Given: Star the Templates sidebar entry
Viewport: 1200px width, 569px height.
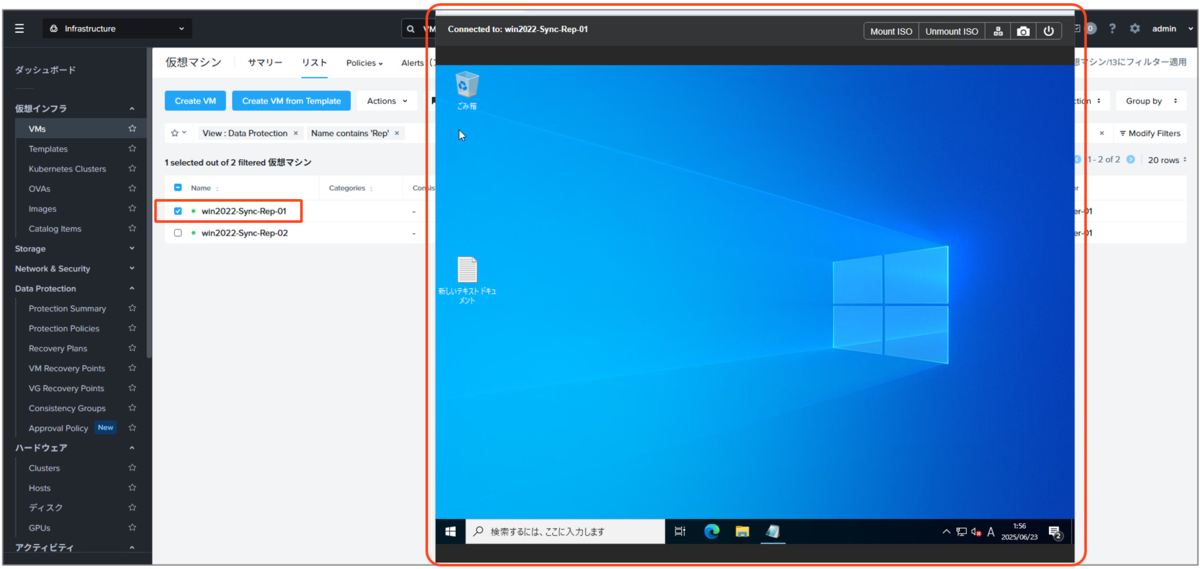Looking at the screenshot, I should click(132, 149).
